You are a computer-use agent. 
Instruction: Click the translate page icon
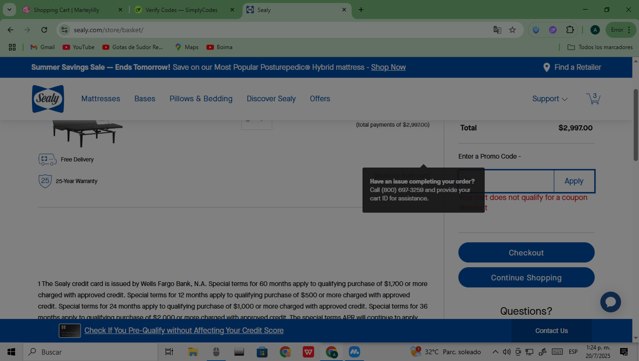[497, 30]
